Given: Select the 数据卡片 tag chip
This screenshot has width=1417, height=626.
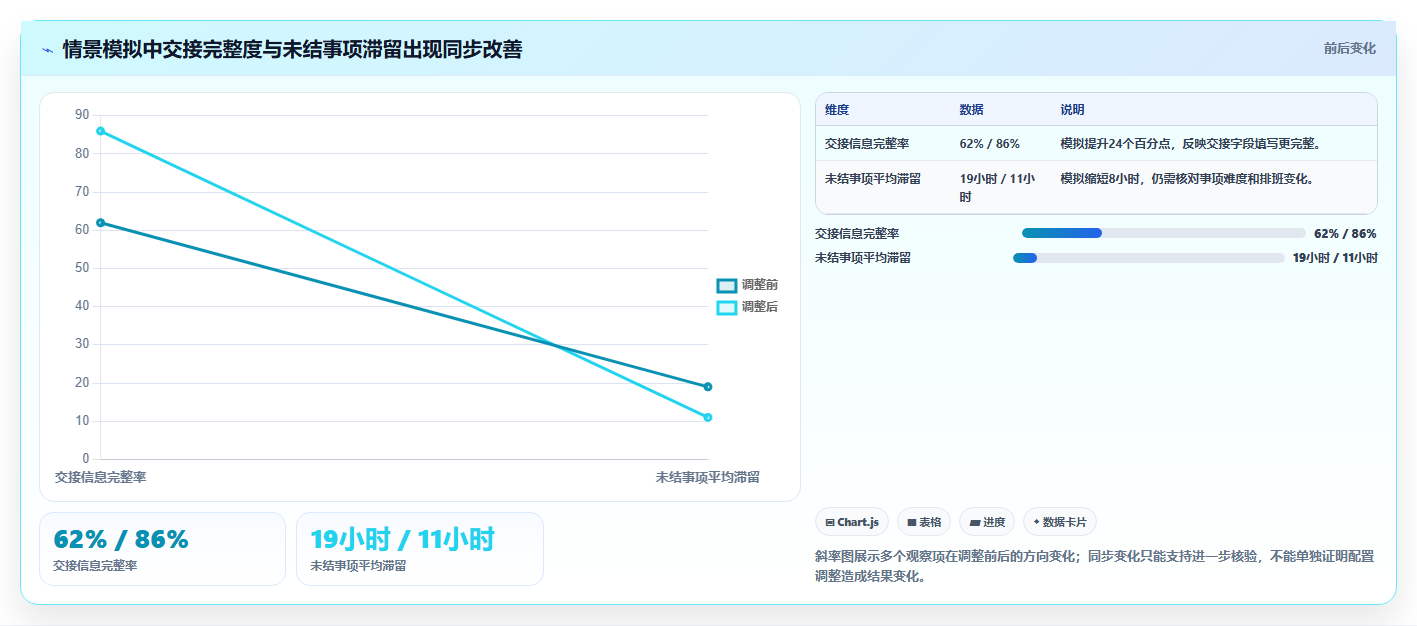Looking at the screenshot, I should click(1060, 522).
